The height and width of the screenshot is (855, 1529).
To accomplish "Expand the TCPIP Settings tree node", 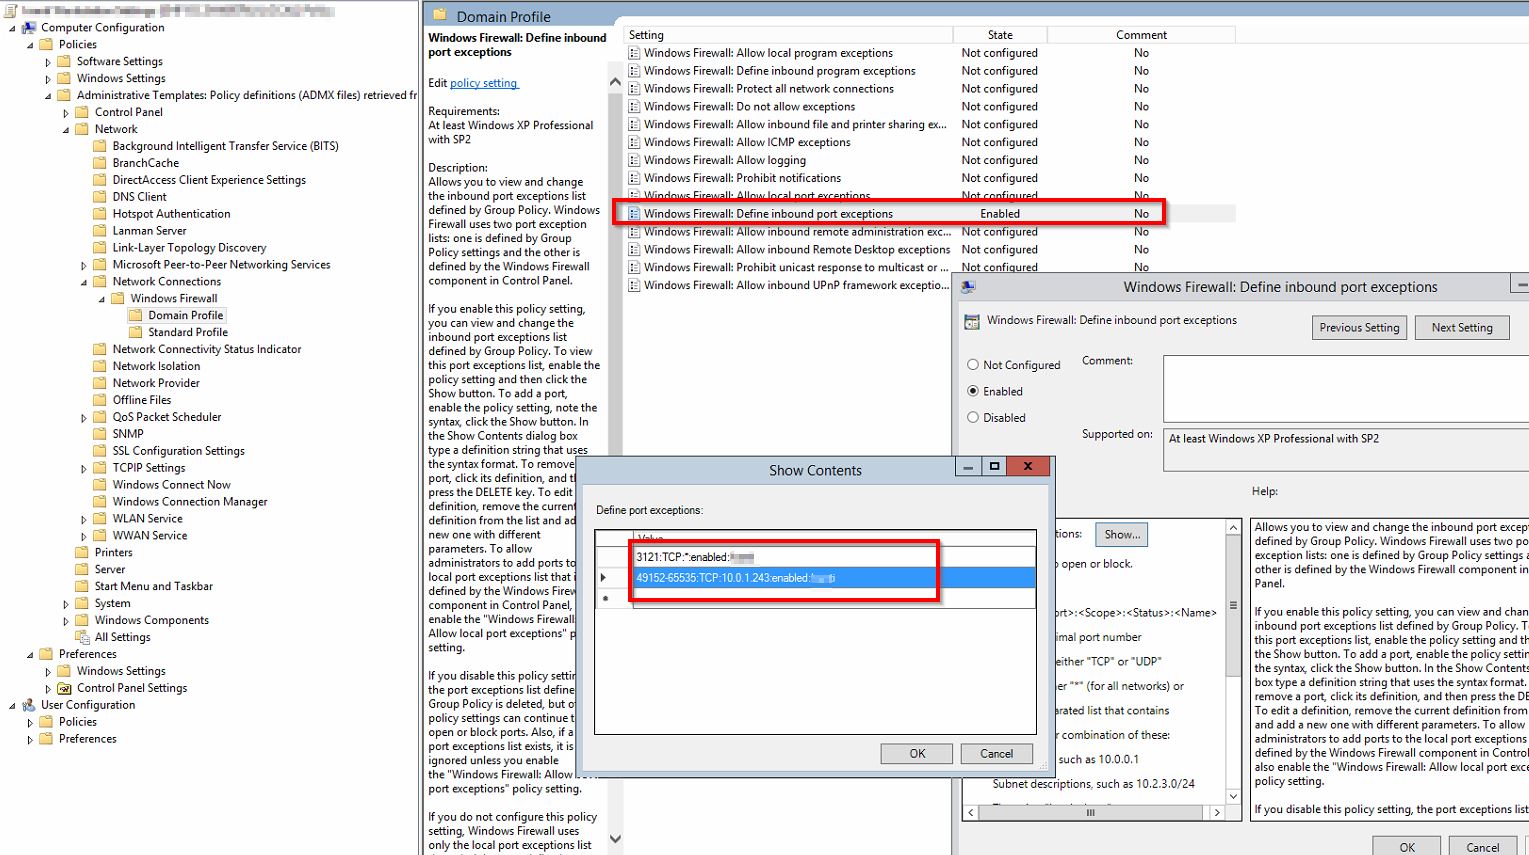I will (84, 467).
